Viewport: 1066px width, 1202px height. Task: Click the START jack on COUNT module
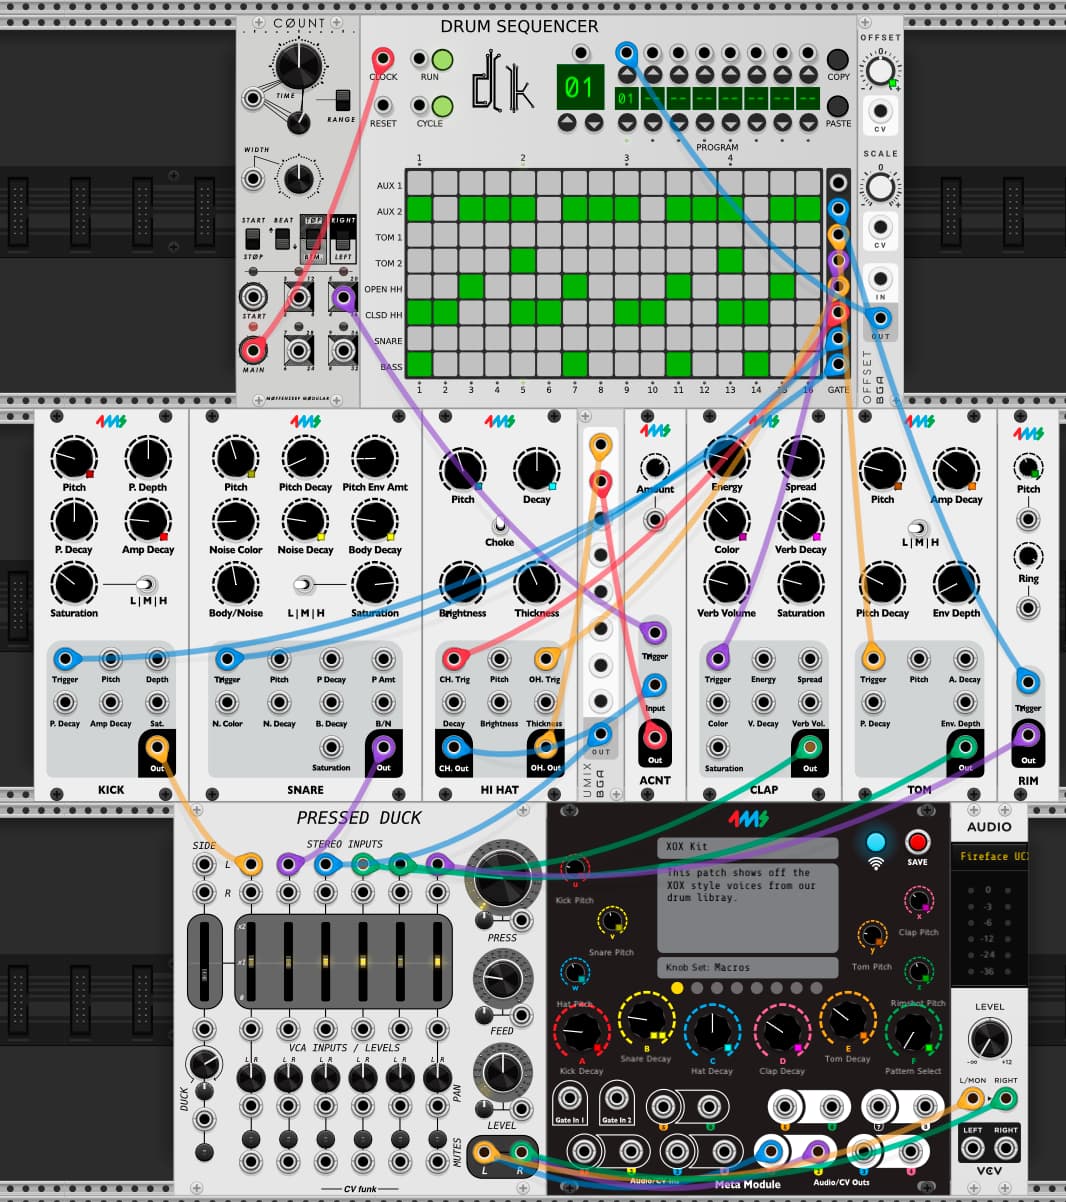click(x=253, y=297)
